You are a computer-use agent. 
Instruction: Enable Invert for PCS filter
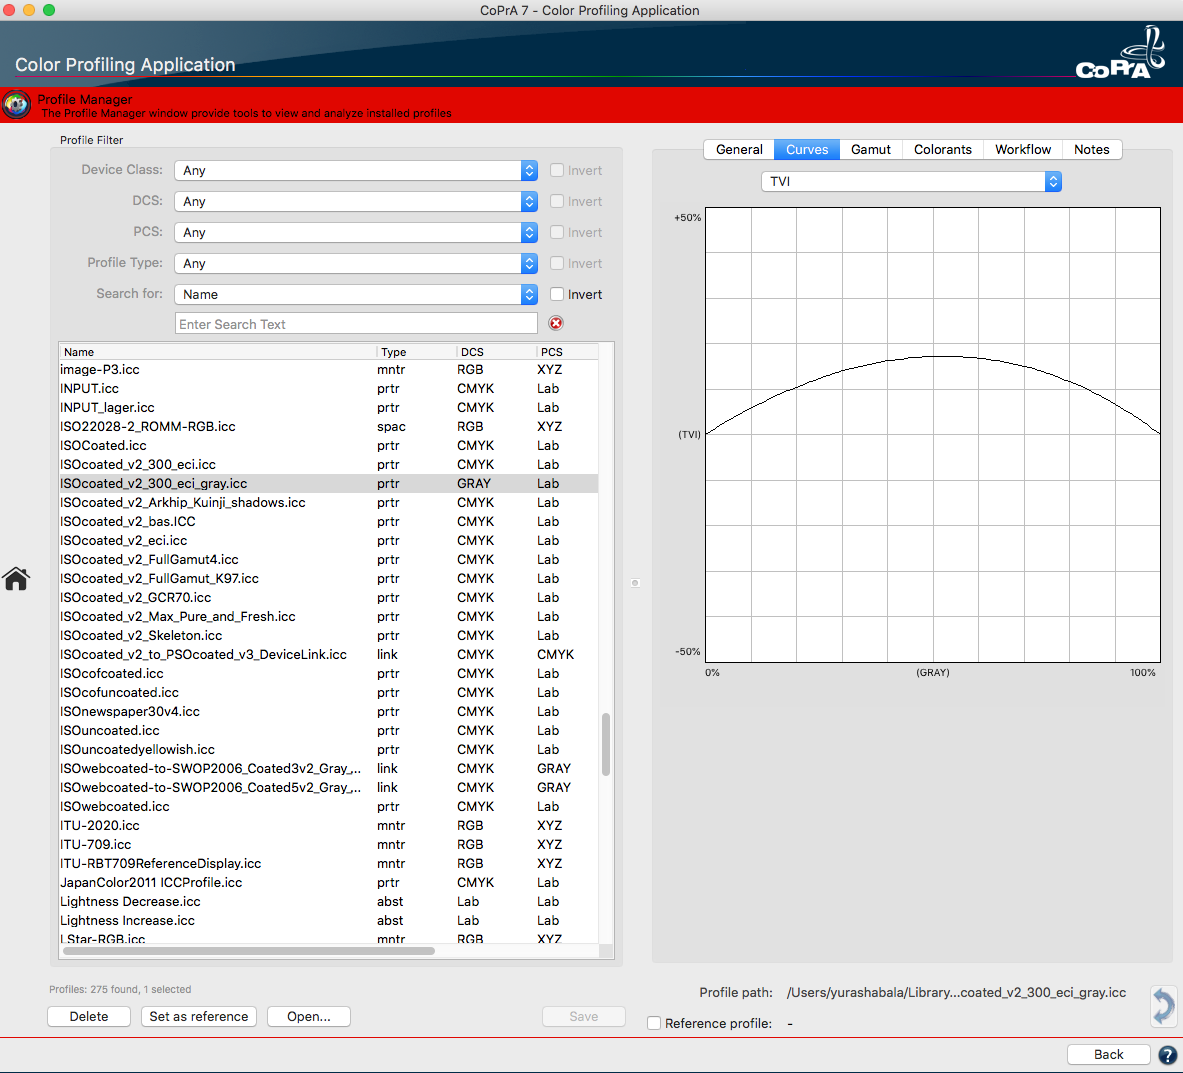557,232
